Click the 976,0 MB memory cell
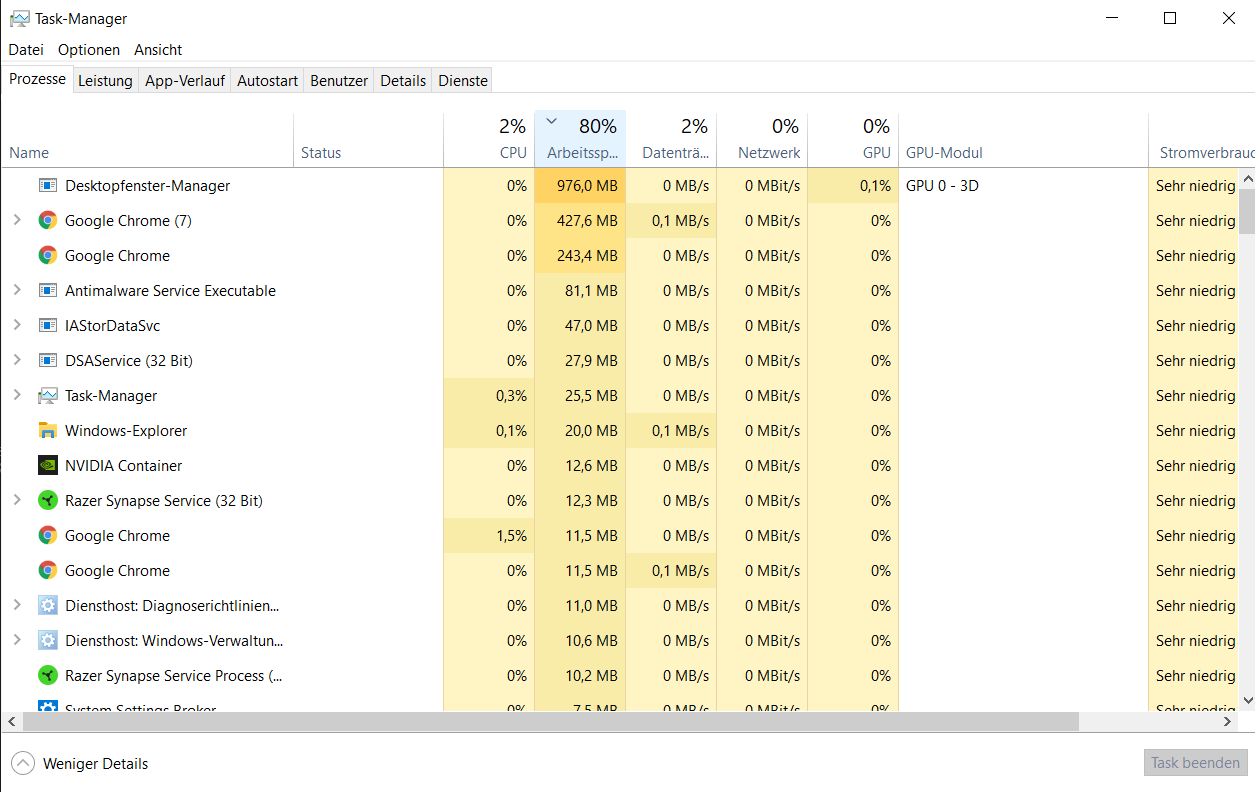Viewport: 1255px width, 792px height. pyautogui.click(x=580, y=186)
